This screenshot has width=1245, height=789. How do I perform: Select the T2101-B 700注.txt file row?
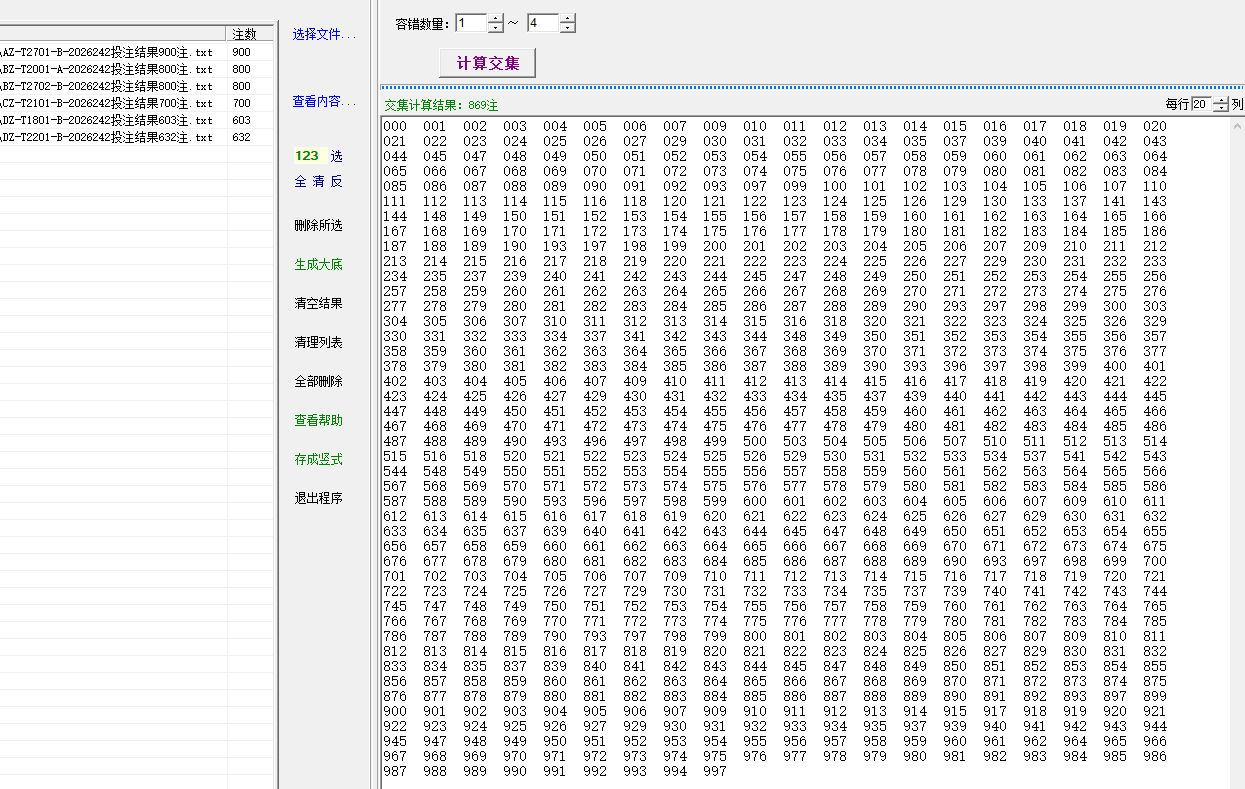[136, 103]
